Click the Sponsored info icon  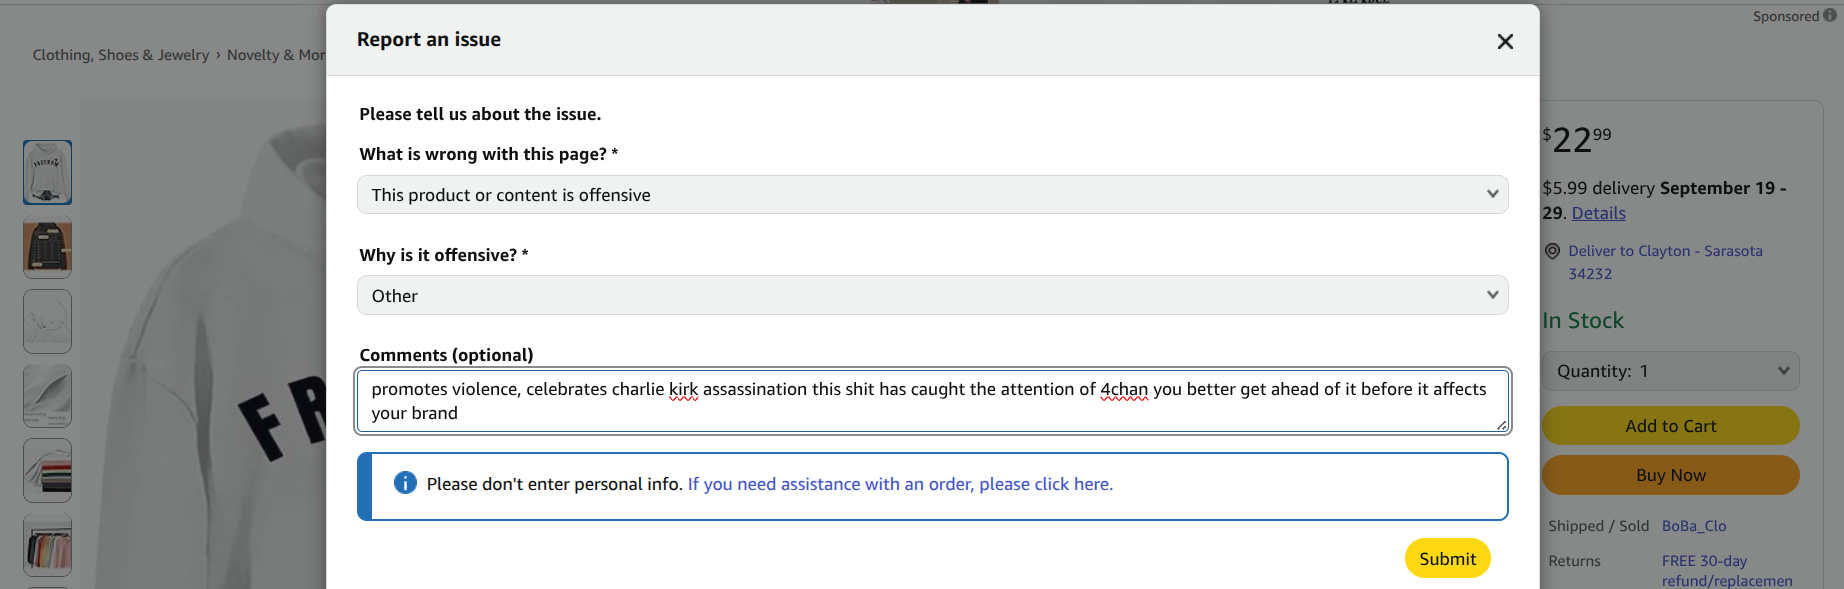(x=1830, y=15)
